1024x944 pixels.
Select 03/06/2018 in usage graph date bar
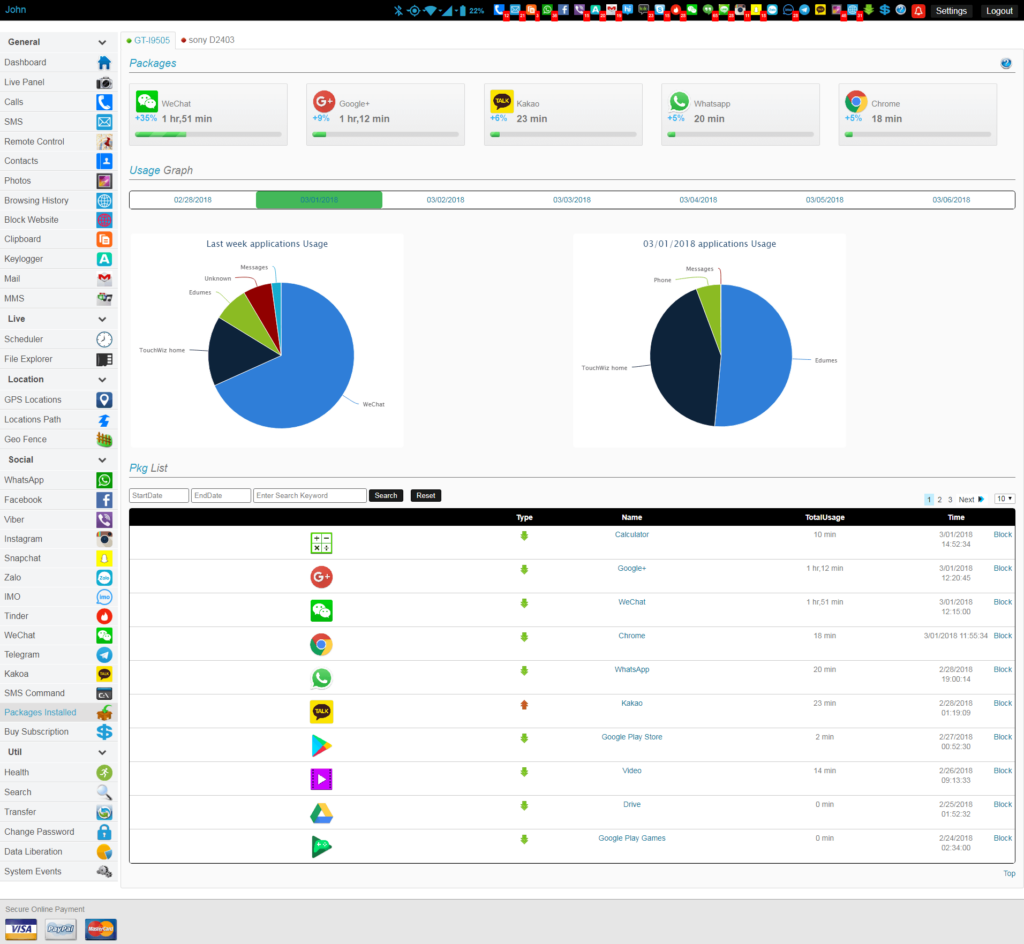pyautogui.click(x=951, y=200)
